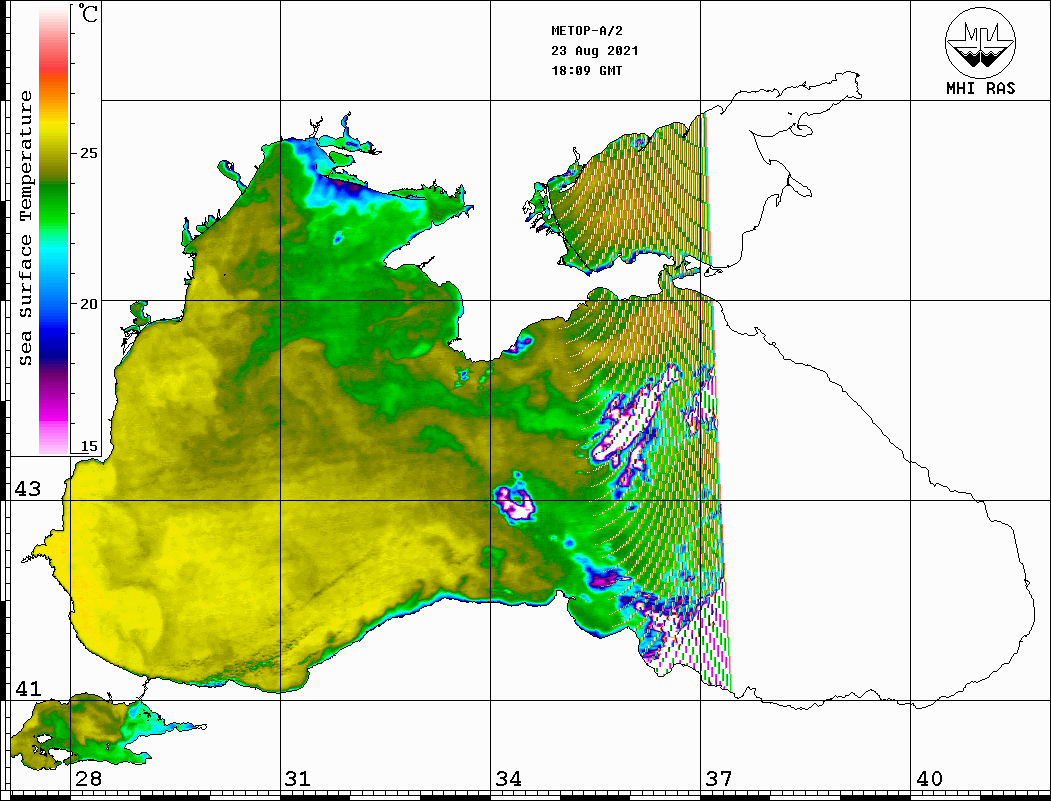Click the temperature color scale bar

[54, 230]
